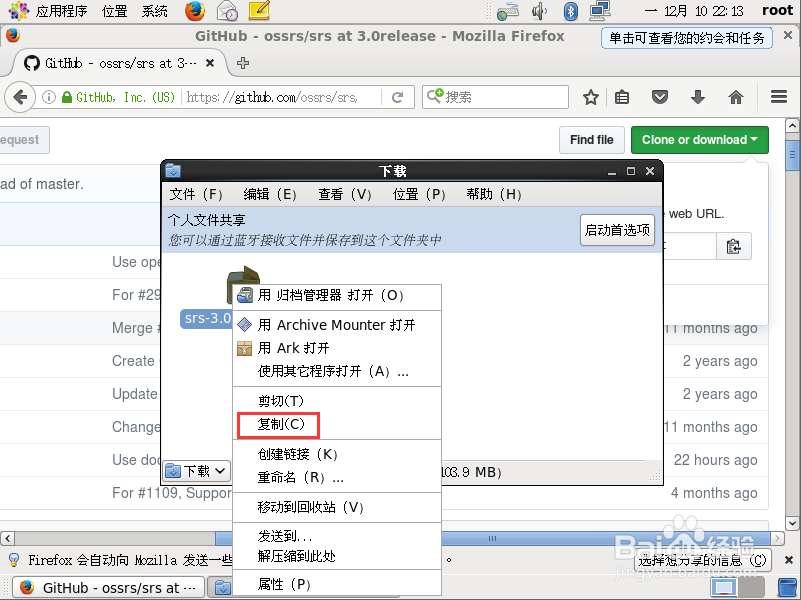801x600 pixels.
Task: Click the 下载 window title folder icon
Action: pos(173,171)
